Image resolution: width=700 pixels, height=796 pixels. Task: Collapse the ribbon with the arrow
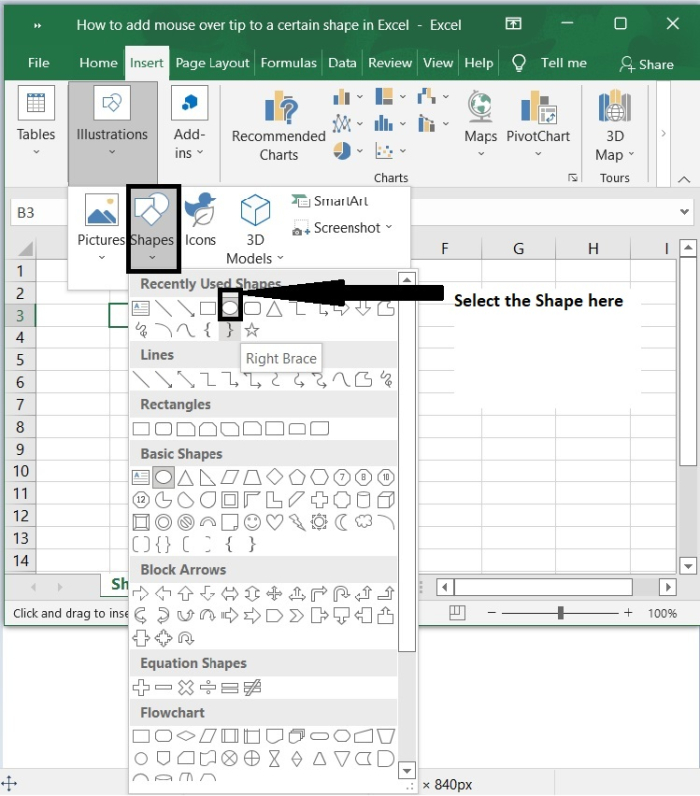tap(684, 179)
